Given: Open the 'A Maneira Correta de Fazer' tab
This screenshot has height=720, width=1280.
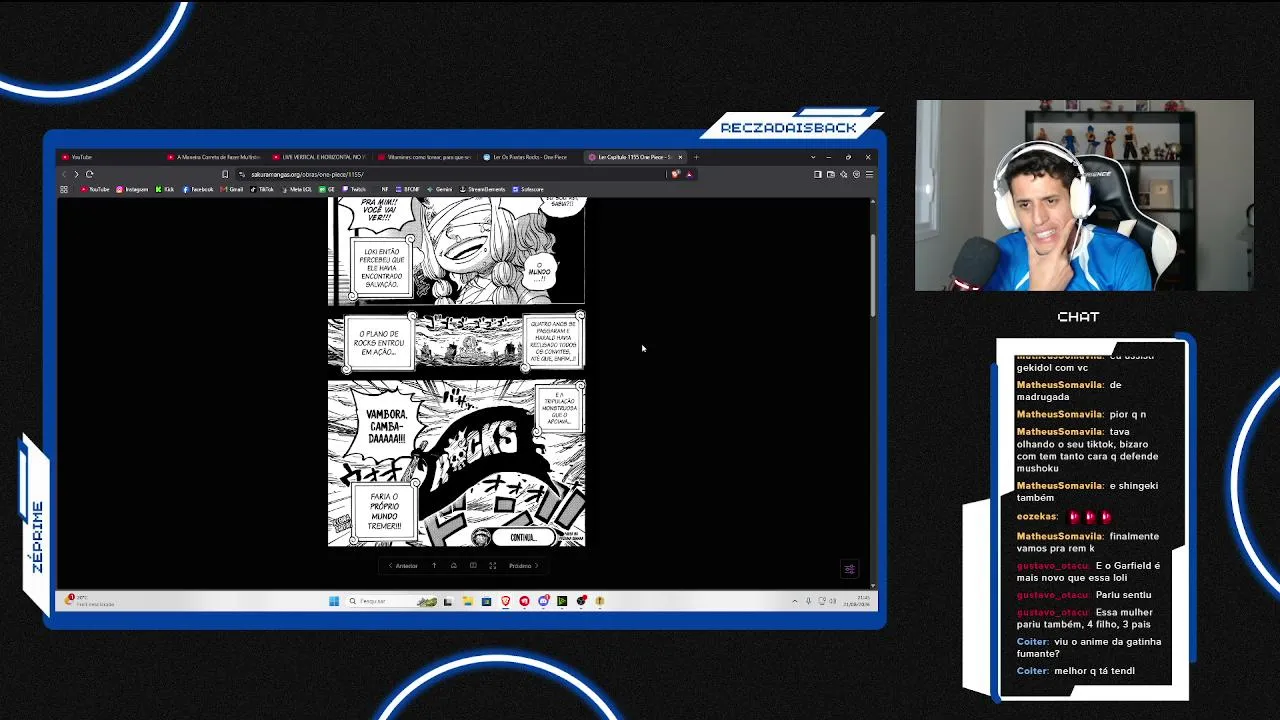Looking at the screenshot, I should 214,157.
